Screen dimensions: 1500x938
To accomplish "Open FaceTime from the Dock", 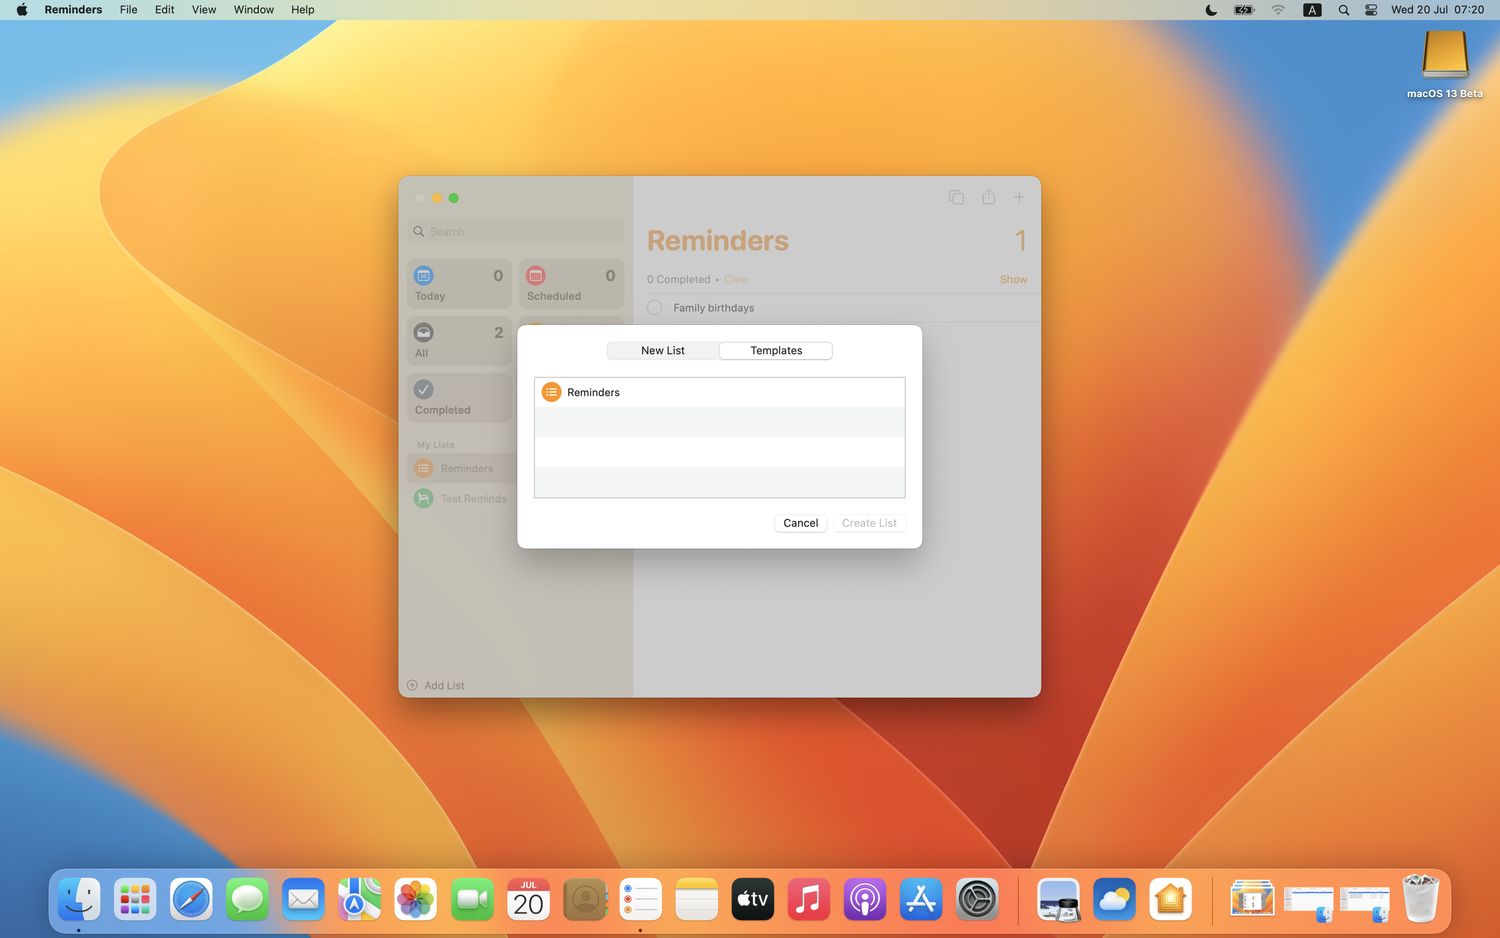I will [x=472, y=900].
